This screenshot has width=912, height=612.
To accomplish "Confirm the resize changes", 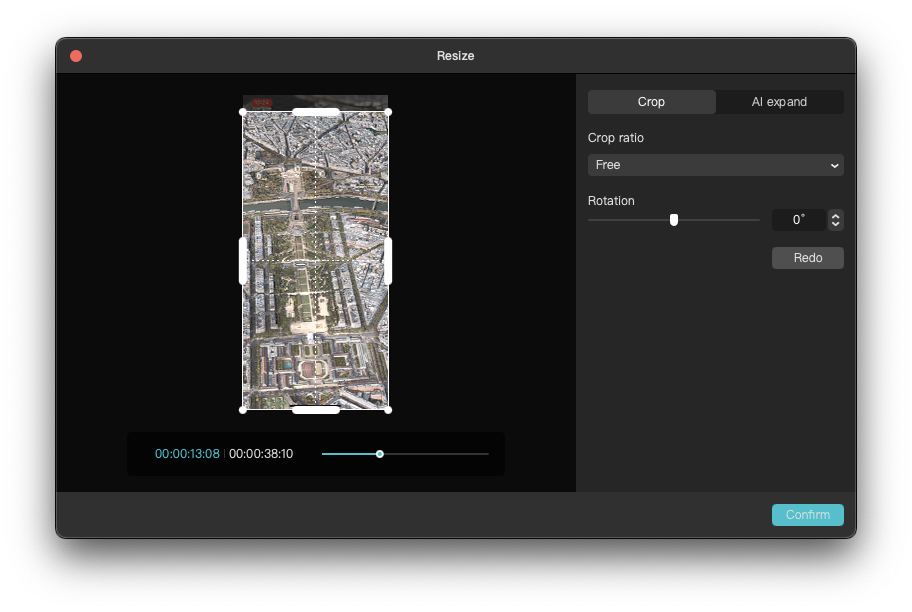I will pos(807,515).
